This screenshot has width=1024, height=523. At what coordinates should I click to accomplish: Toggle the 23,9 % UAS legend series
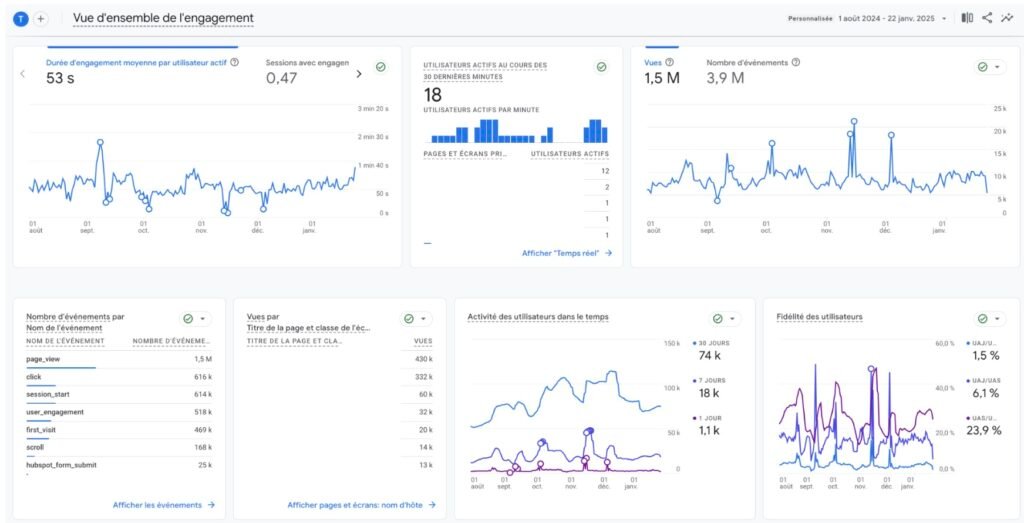(982, 425)
